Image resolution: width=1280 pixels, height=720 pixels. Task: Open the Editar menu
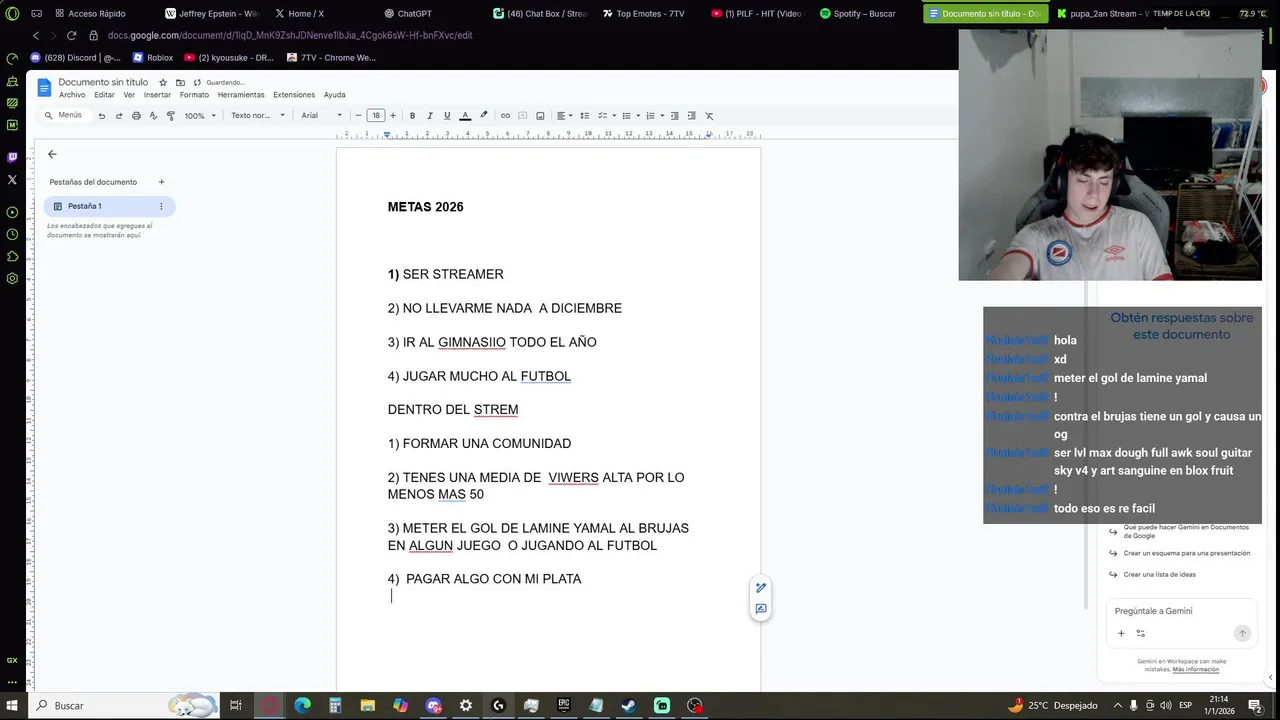pos(104,95)
